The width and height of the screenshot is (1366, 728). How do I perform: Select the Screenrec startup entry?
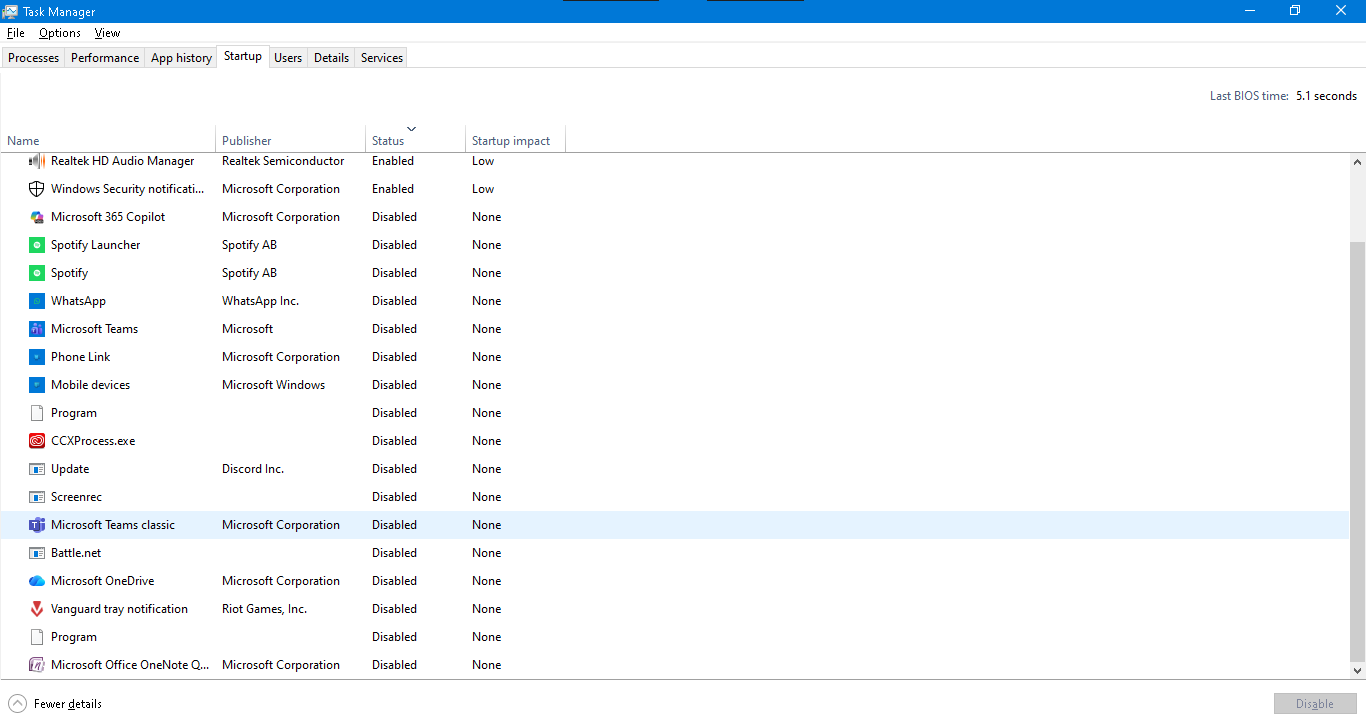click(x=76, y=497)
